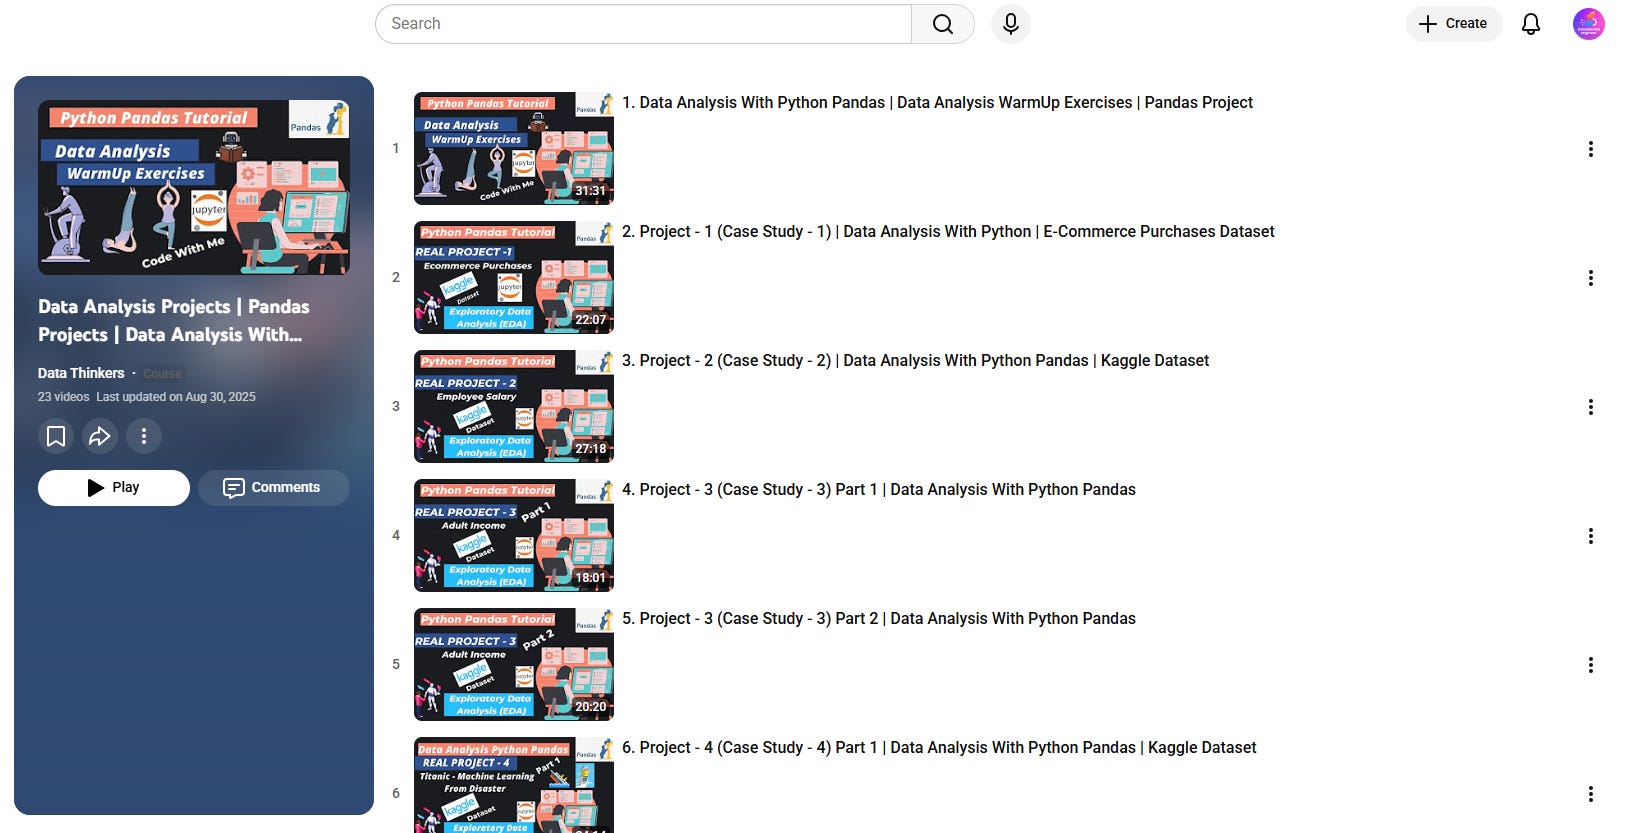Click Titanic Machine Learning project thumbnail

click(x=514, y=785)
